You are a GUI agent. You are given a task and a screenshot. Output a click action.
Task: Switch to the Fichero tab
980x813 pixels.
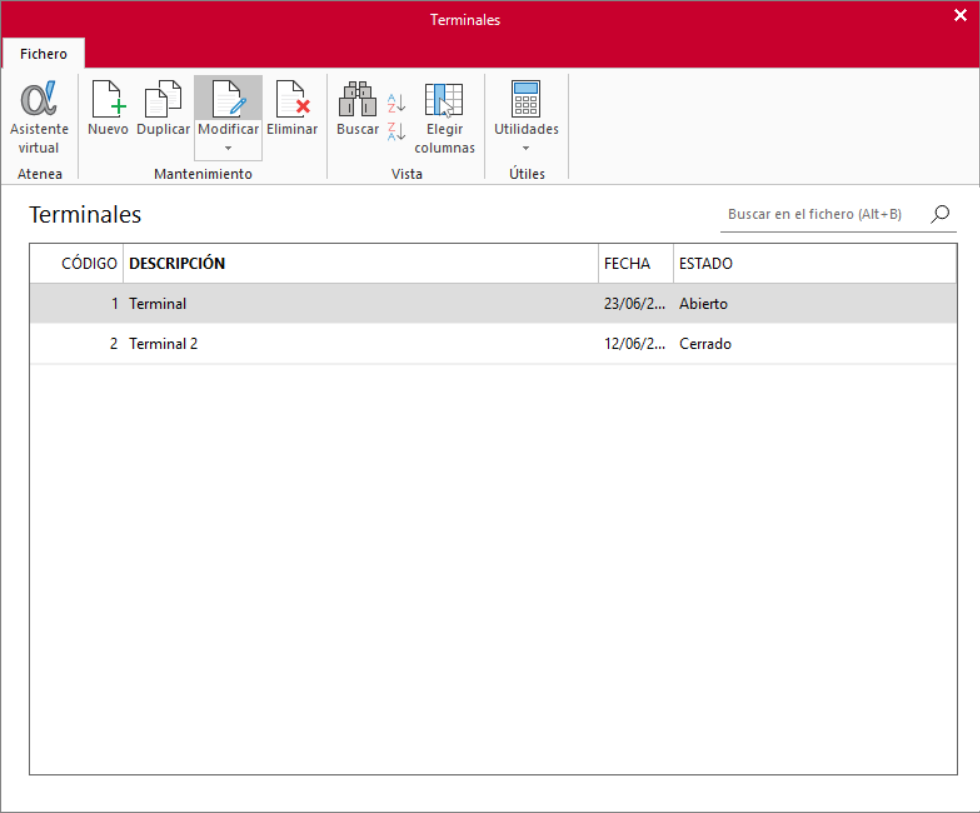(43, 54)
